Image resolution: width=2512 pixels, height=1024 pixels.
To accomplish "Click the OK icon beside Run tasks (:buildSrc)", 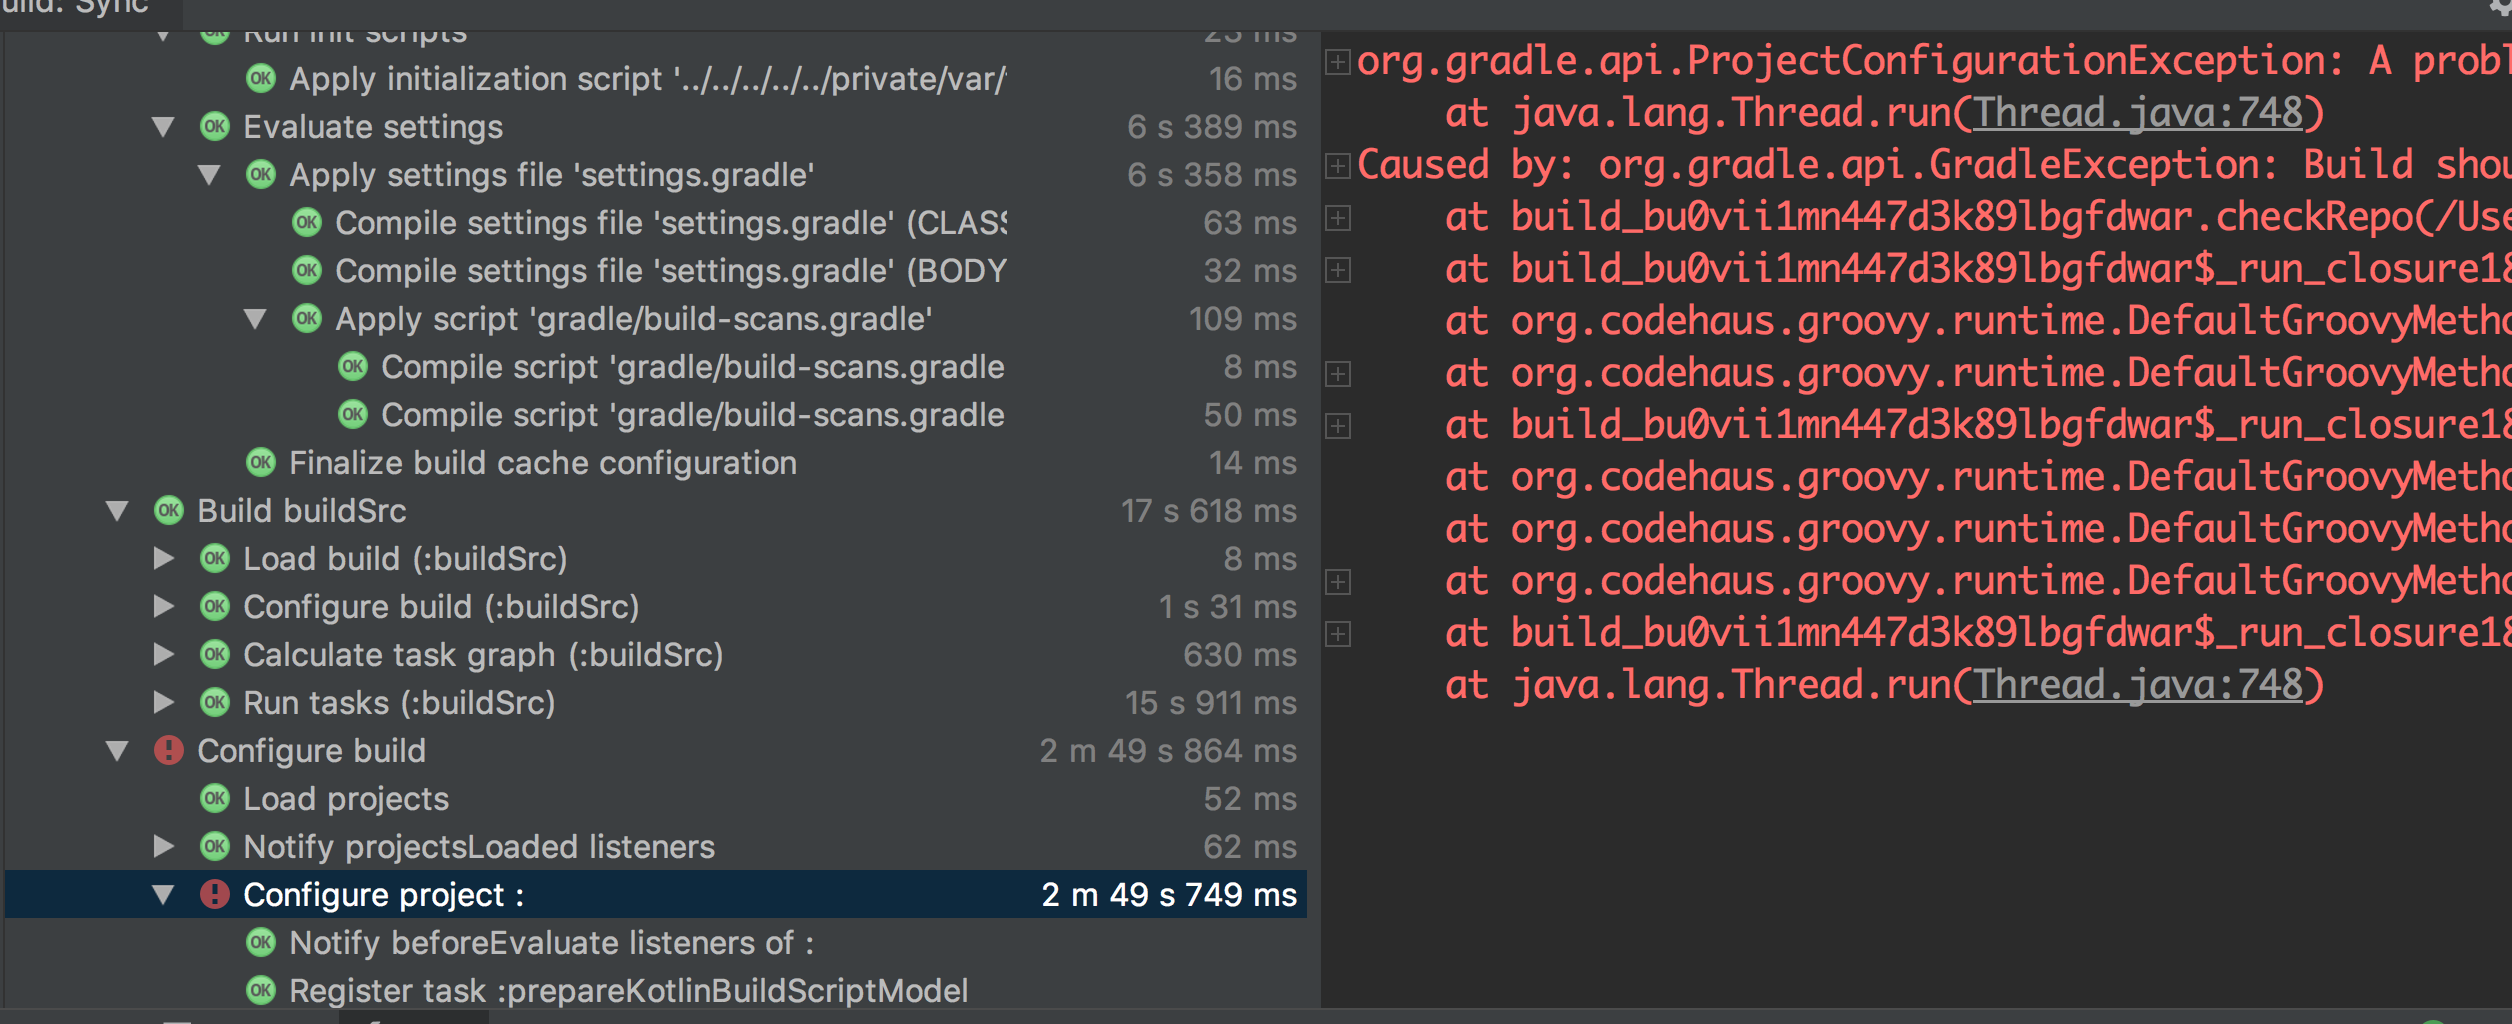I will point(214,702).
